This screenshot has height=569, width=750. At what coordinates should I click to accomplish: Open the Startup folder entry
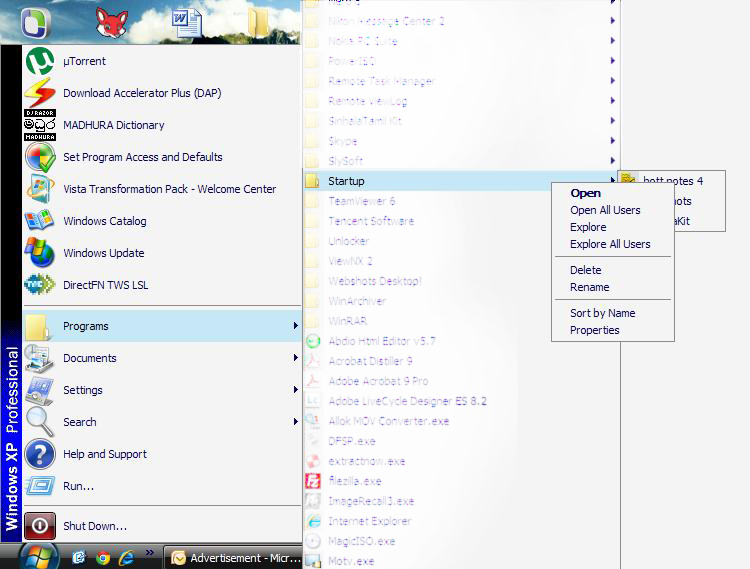pos(460,181)
